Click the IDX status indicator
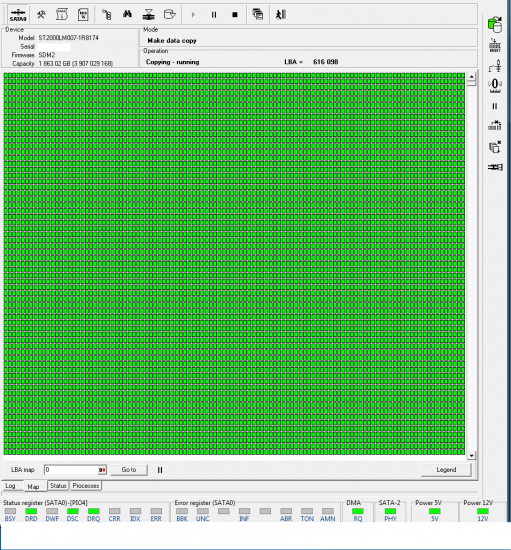Viewport: 511px width, 550px height. (135, 511)
